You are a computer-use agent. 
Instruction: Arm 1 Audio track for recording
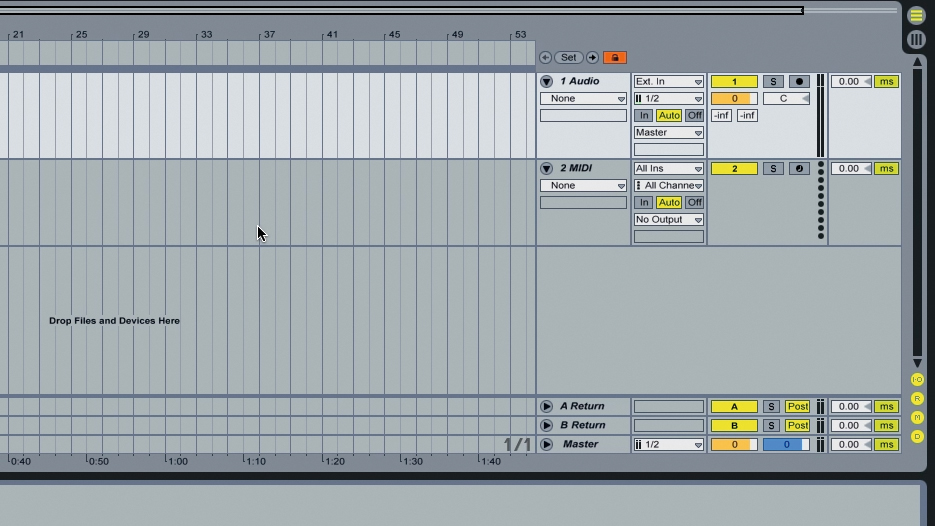click(x=799, y=82)
